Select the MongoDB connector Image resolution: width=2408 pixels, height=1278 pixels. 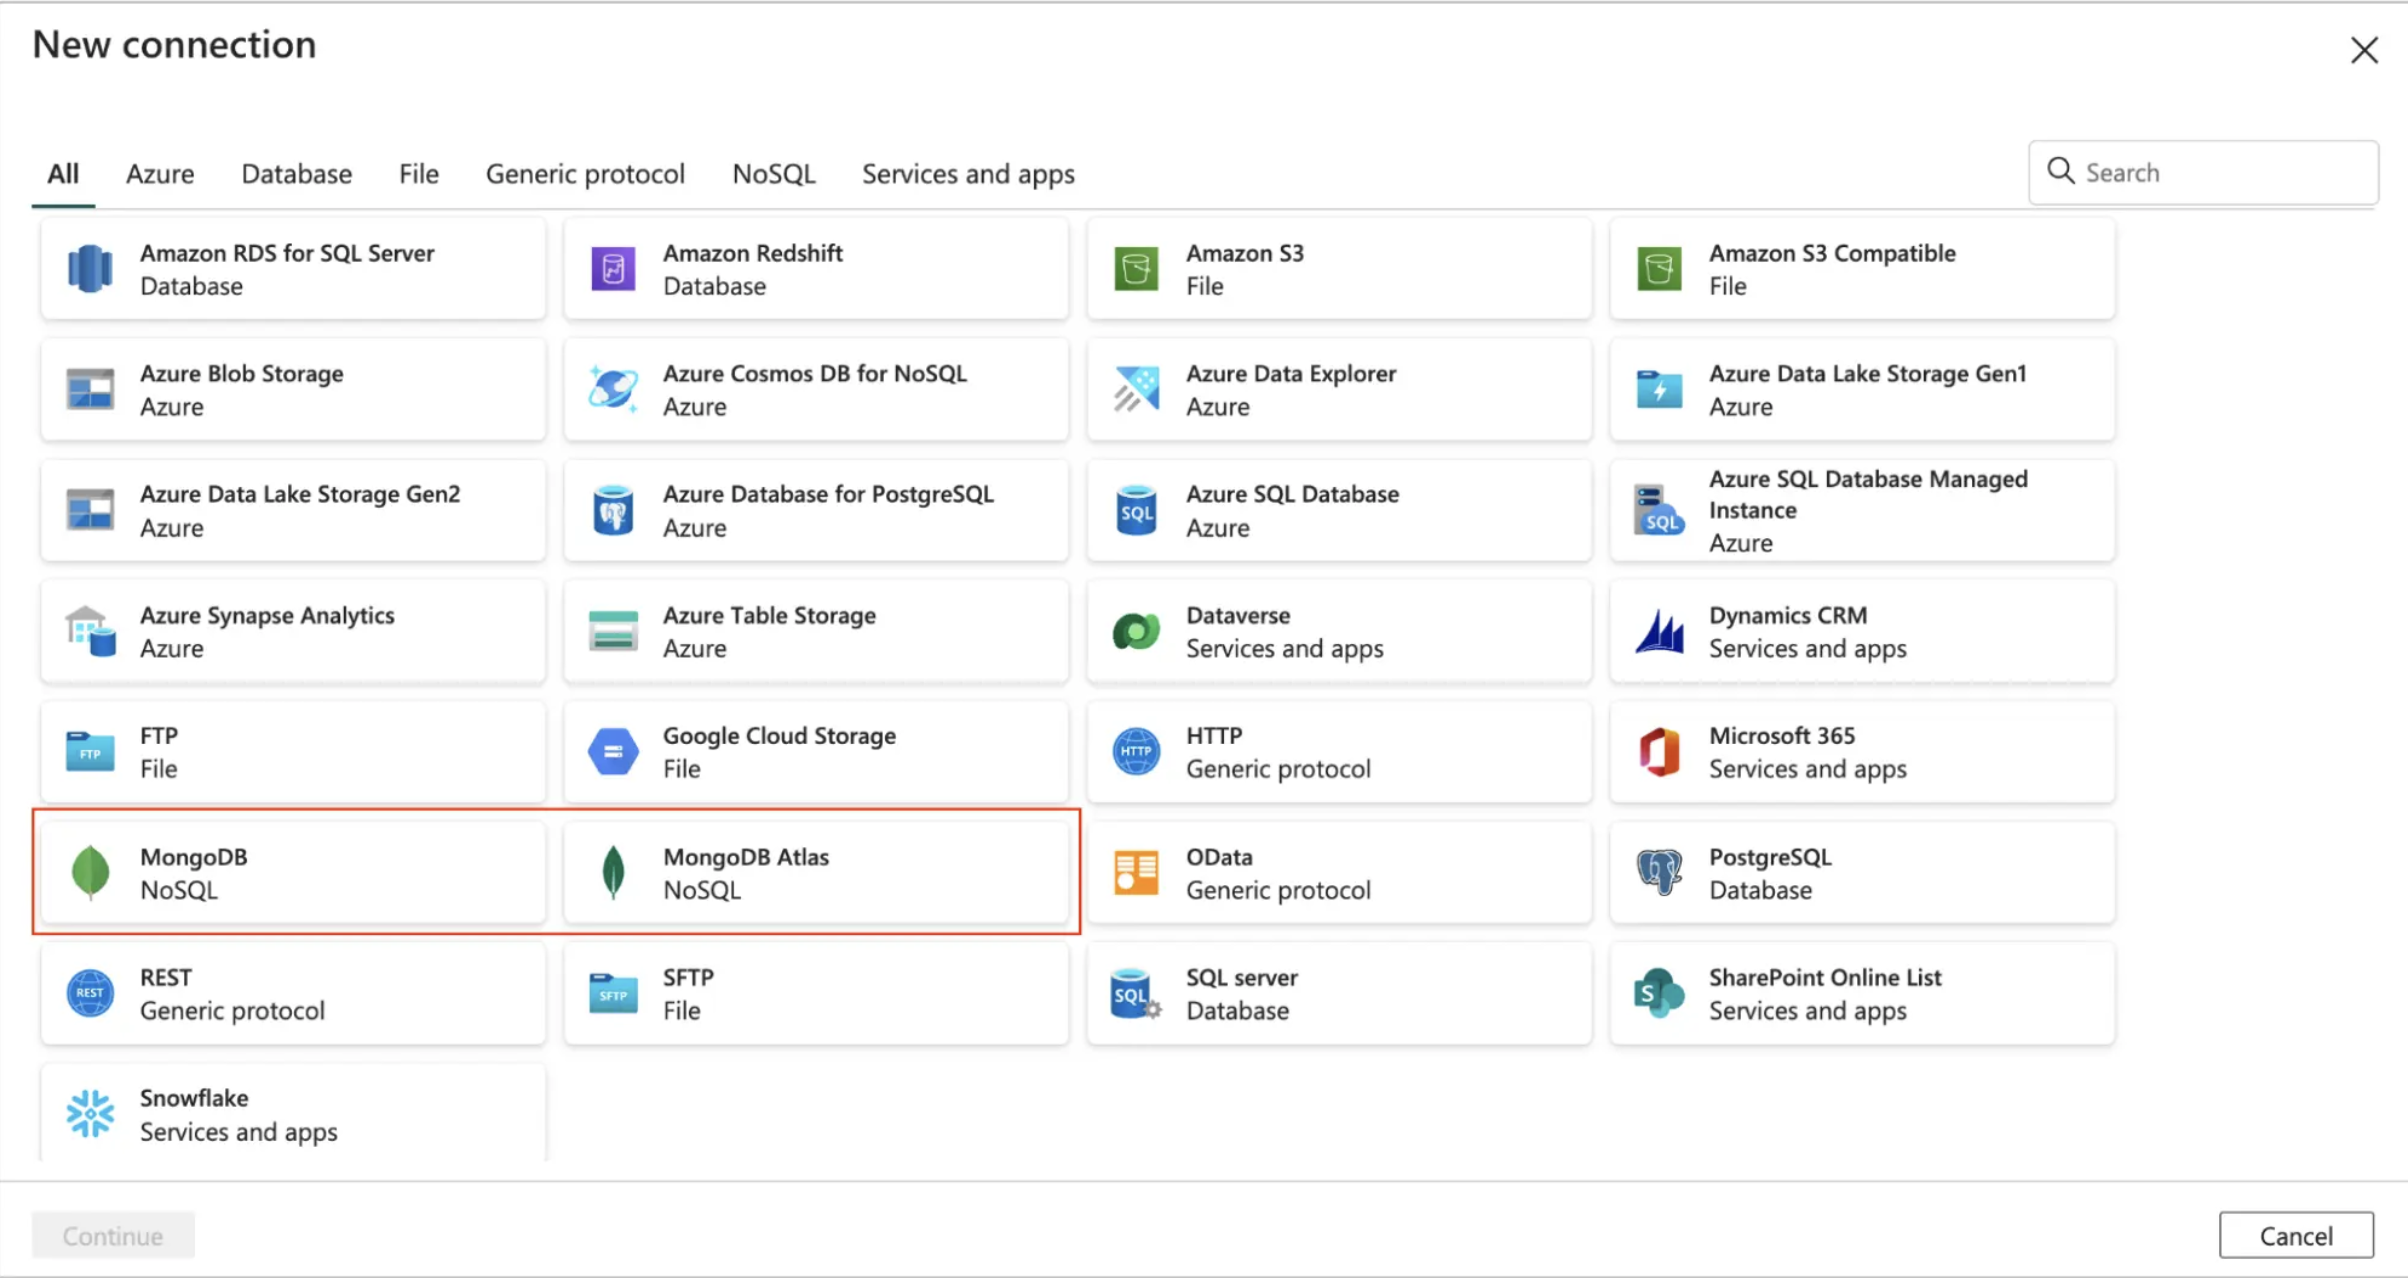pyautogui.click(x=290, y=872)
